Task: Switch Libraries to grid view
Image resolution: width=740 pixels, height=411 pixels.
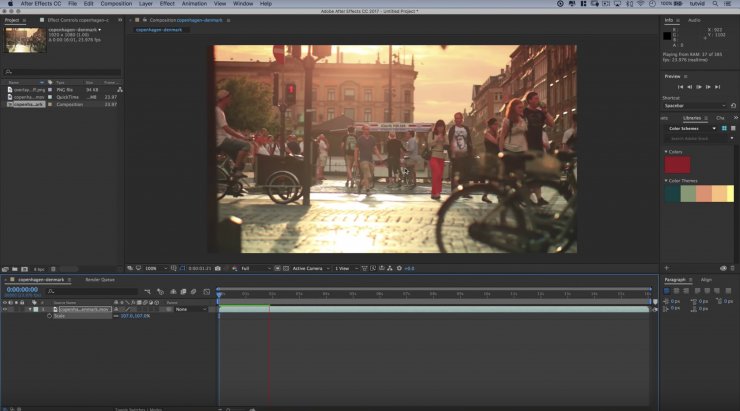Action: pos(724,128)
